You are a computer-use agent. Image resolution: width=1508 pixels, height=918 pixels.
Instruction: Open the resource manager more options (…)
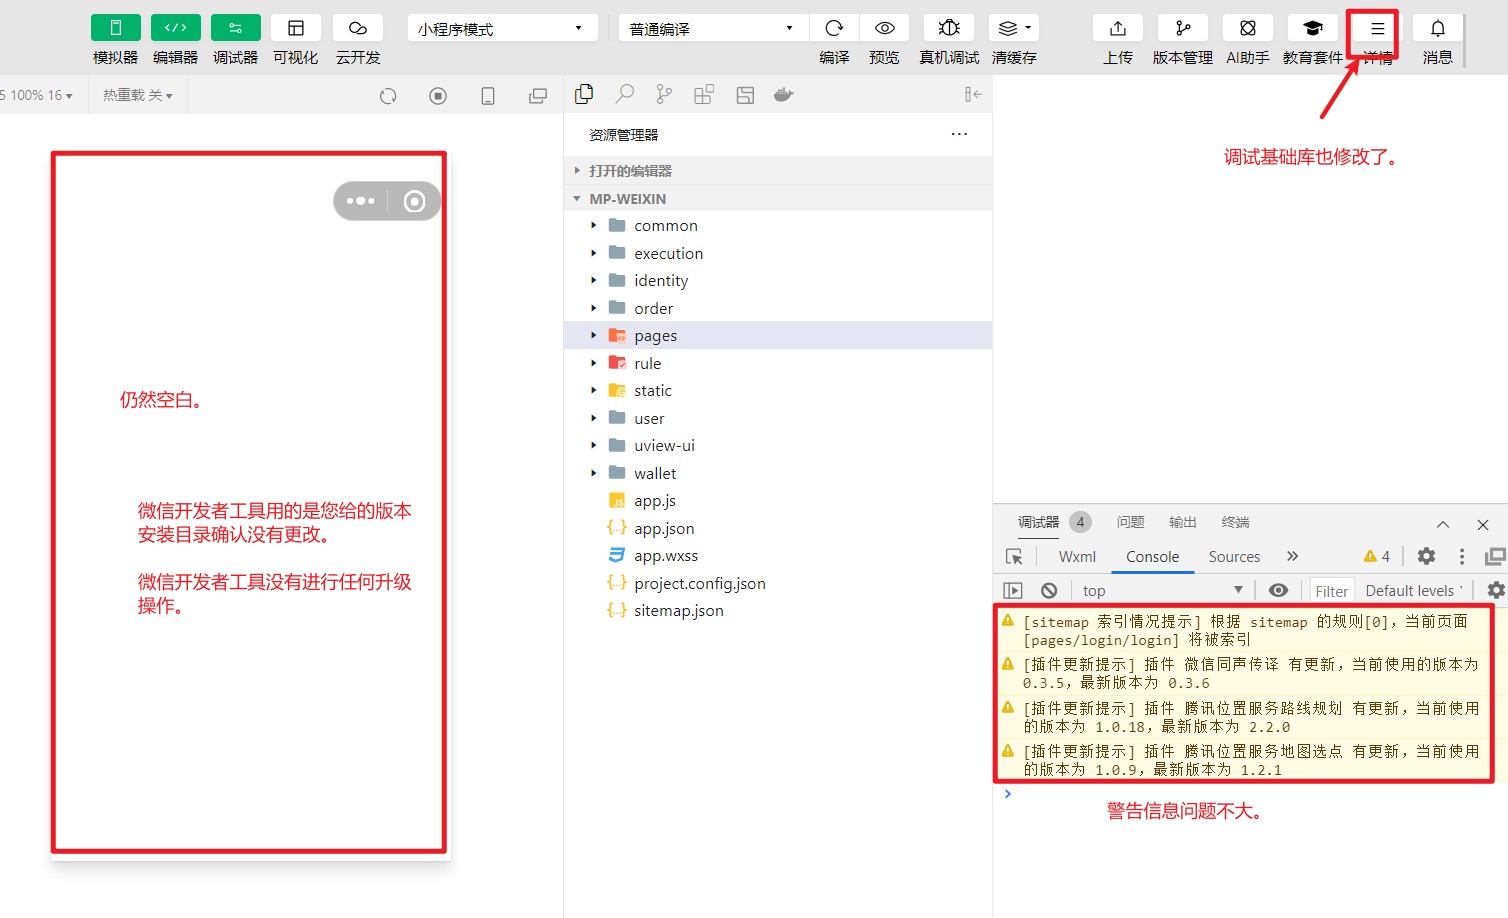959,134
